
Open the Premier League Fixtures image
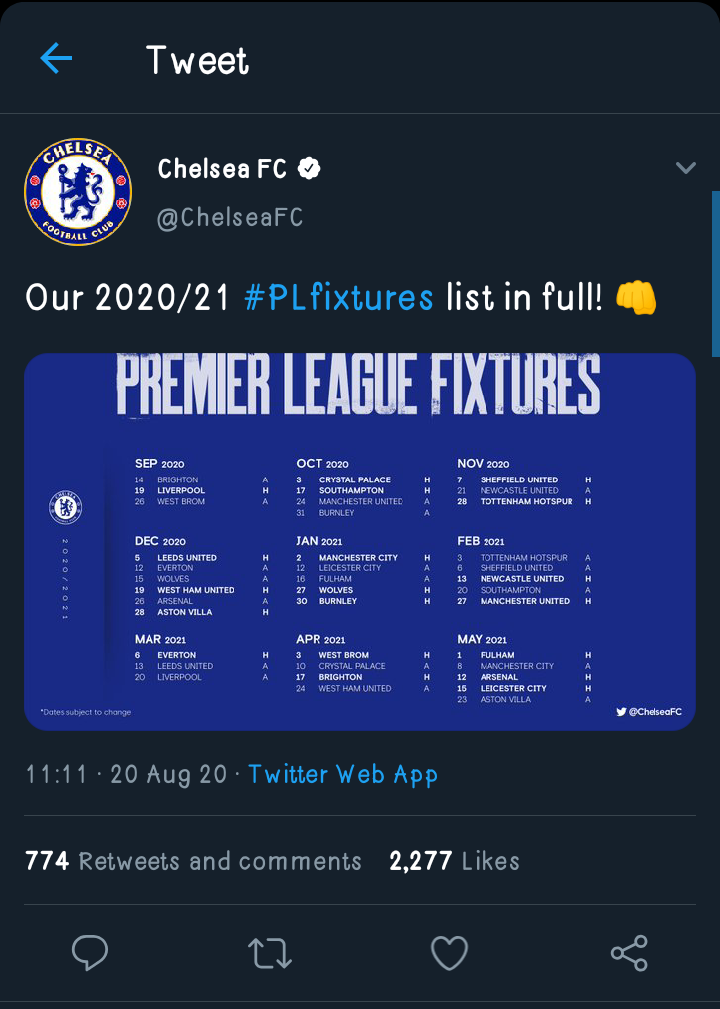(360, 541)
